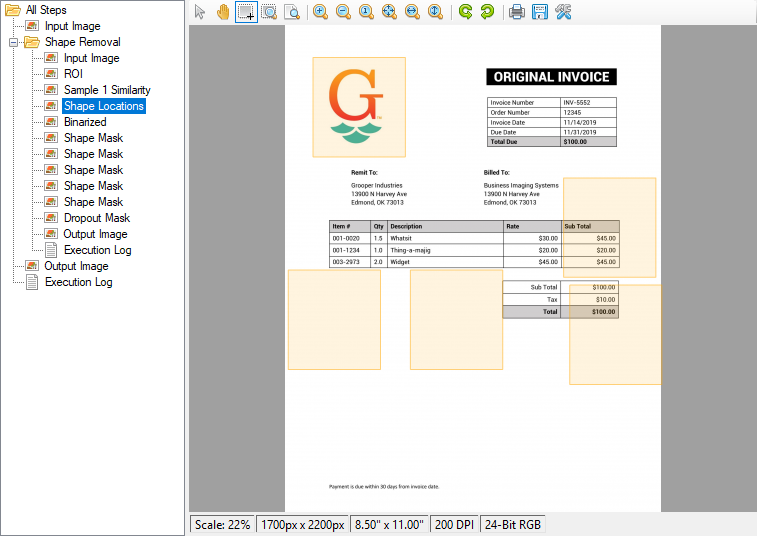Select the Binarized diagnostic image
This screenshot has height=536, width=757.
(85, 122)
